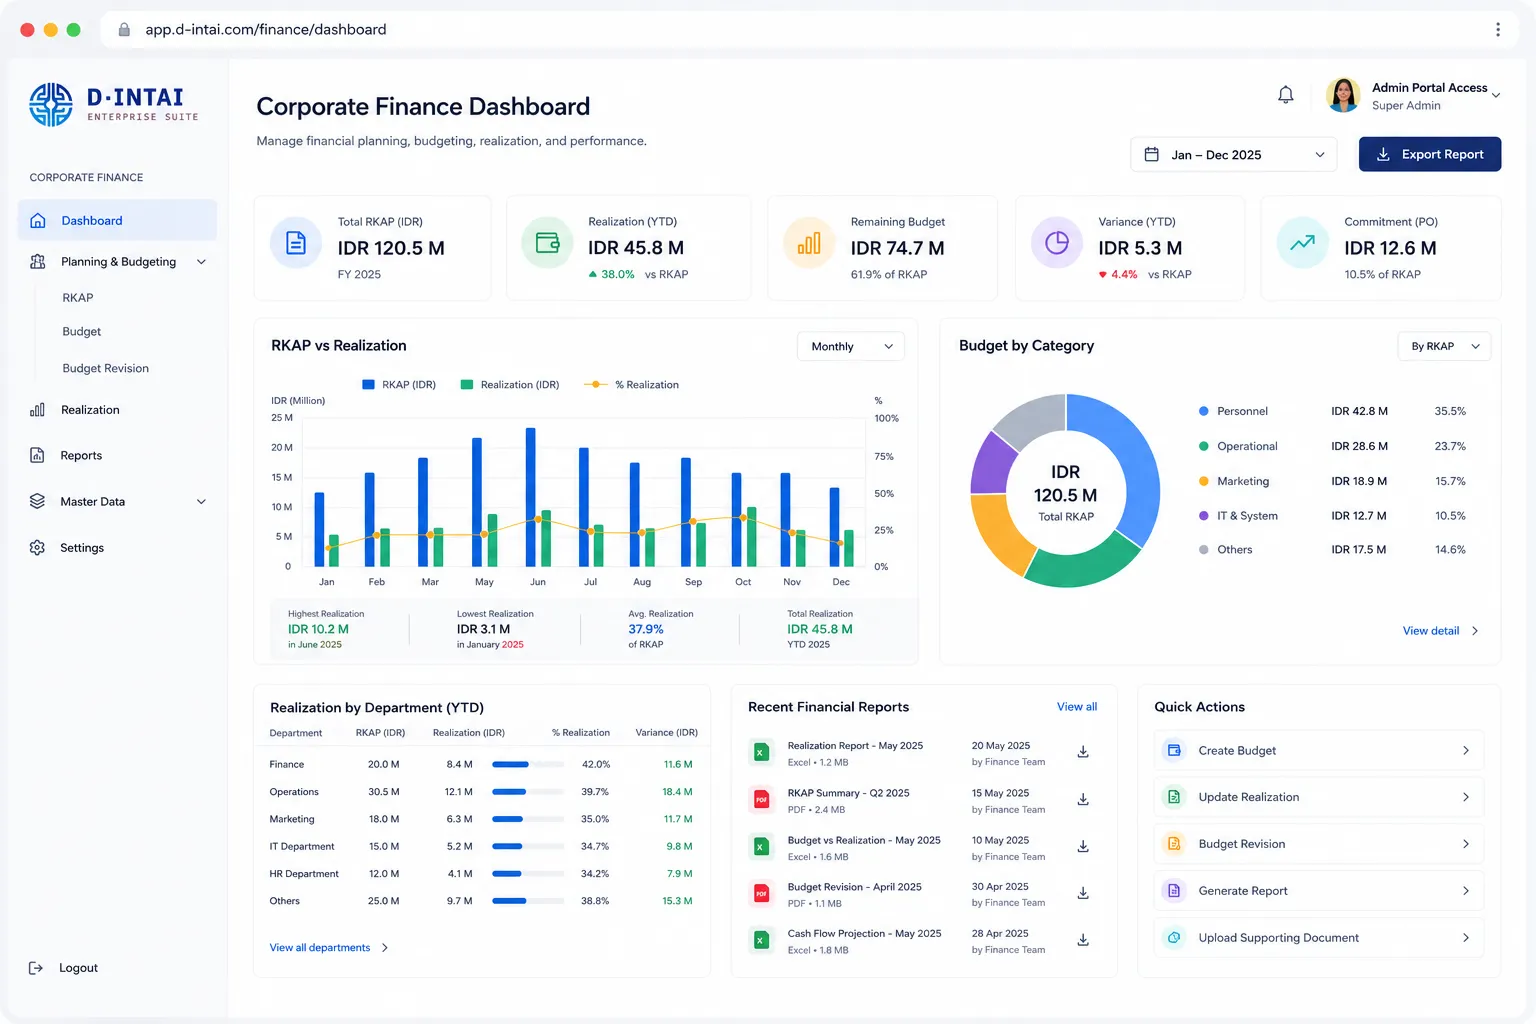Screen dimensions: 1536x1024
Task: Download RKAP Summary - Q2 2025
Action: [1083, 800]
